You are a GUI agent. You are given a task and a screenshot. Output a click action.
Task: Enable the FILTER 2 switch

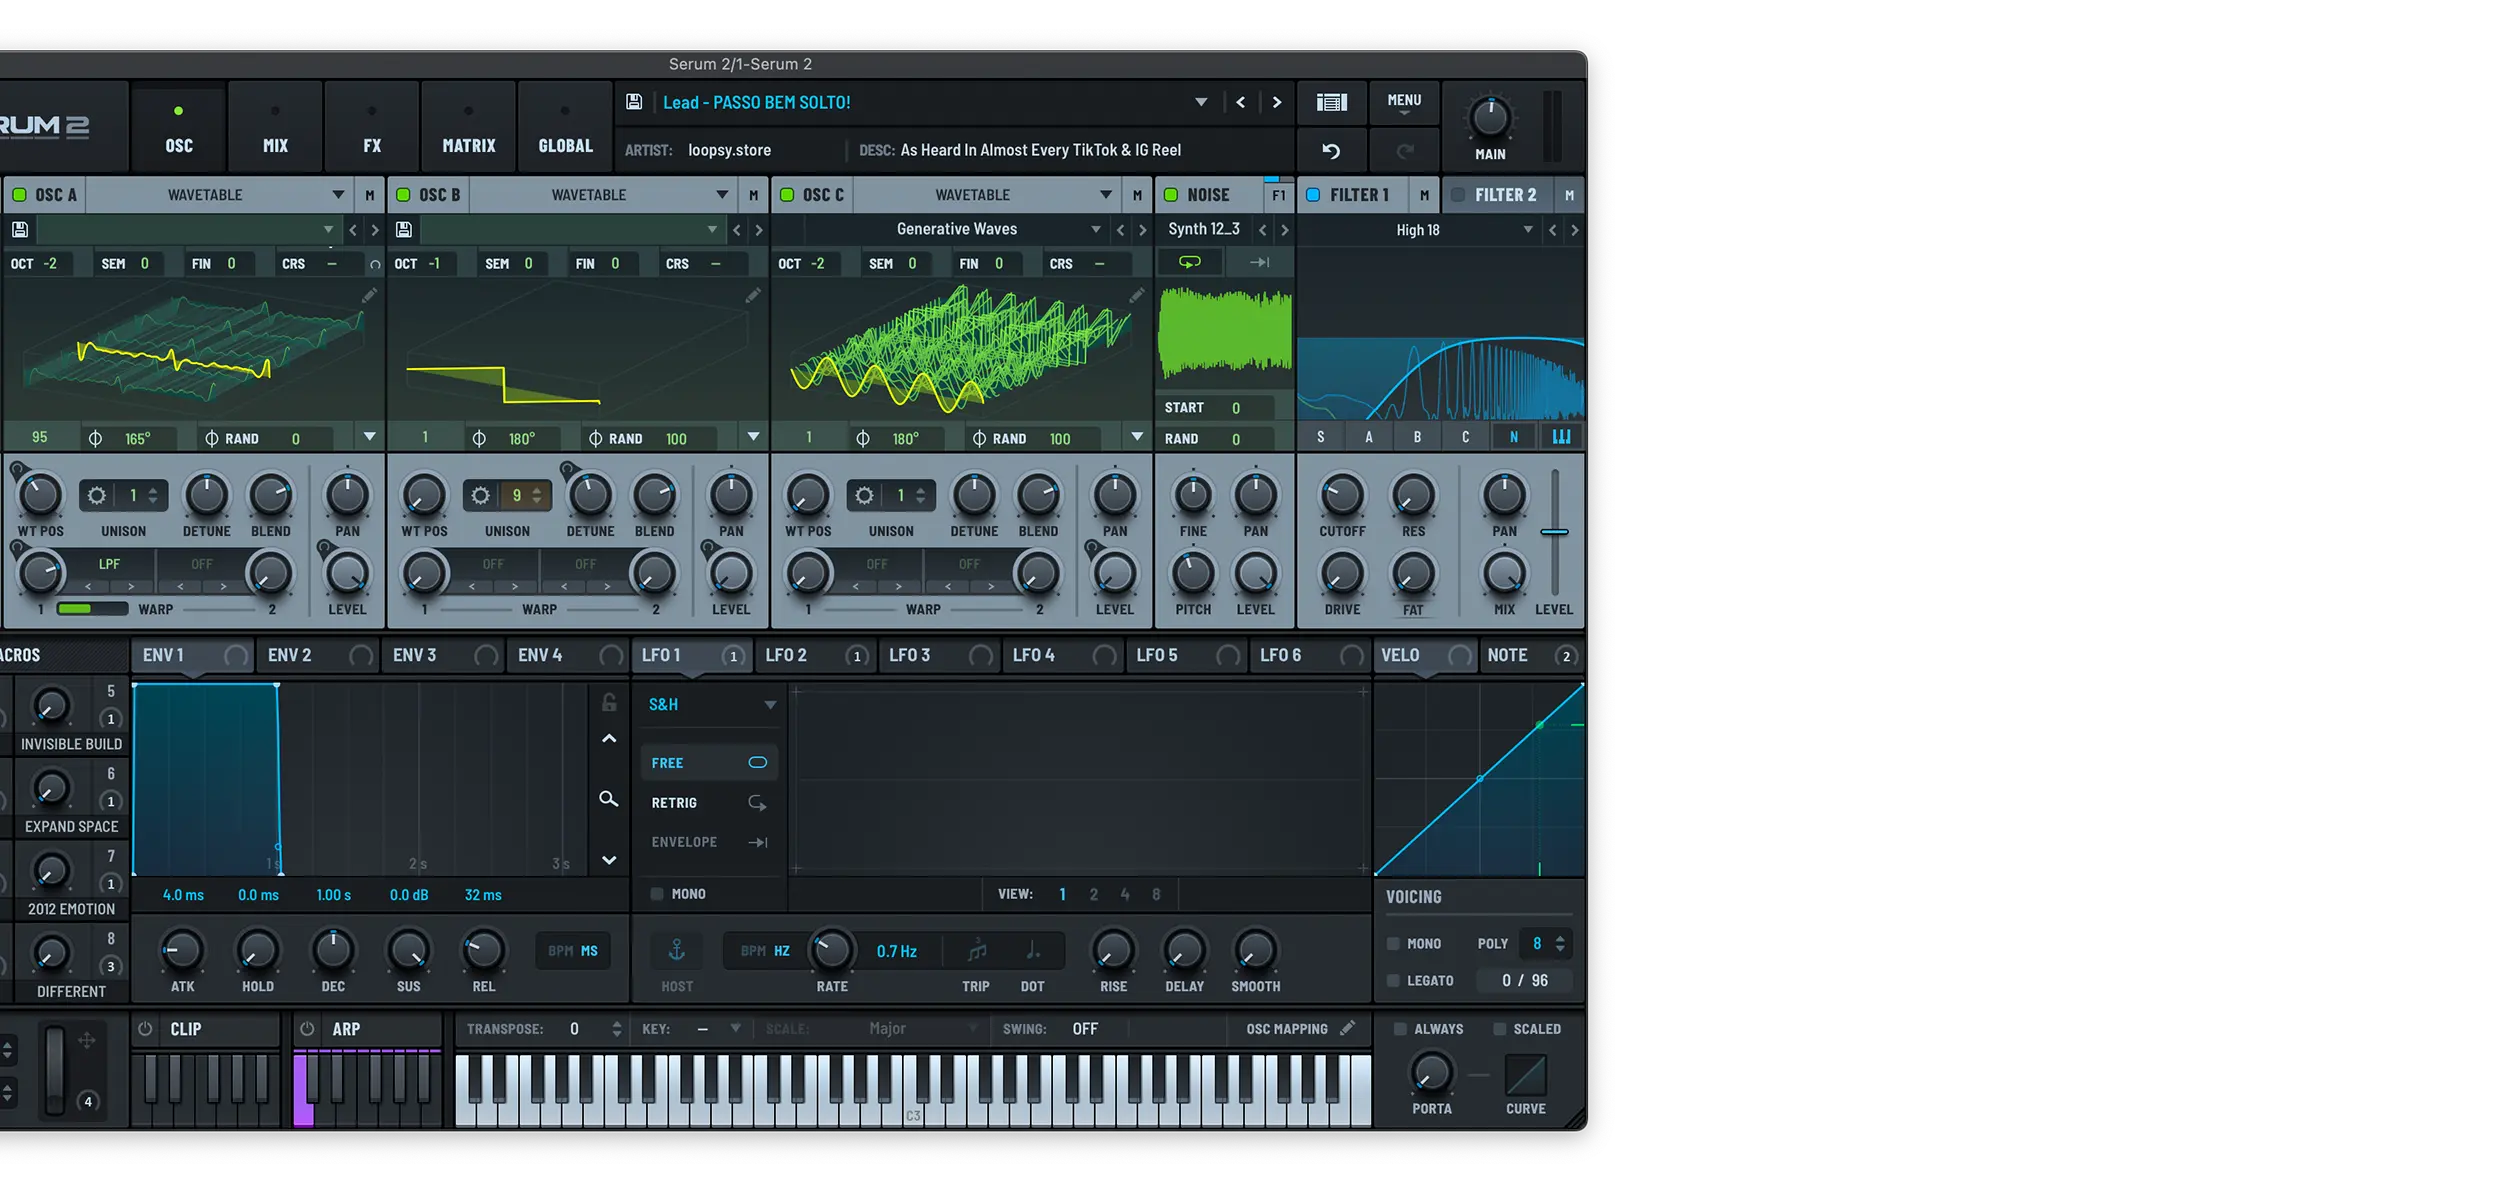click(x=1458, y=195)
